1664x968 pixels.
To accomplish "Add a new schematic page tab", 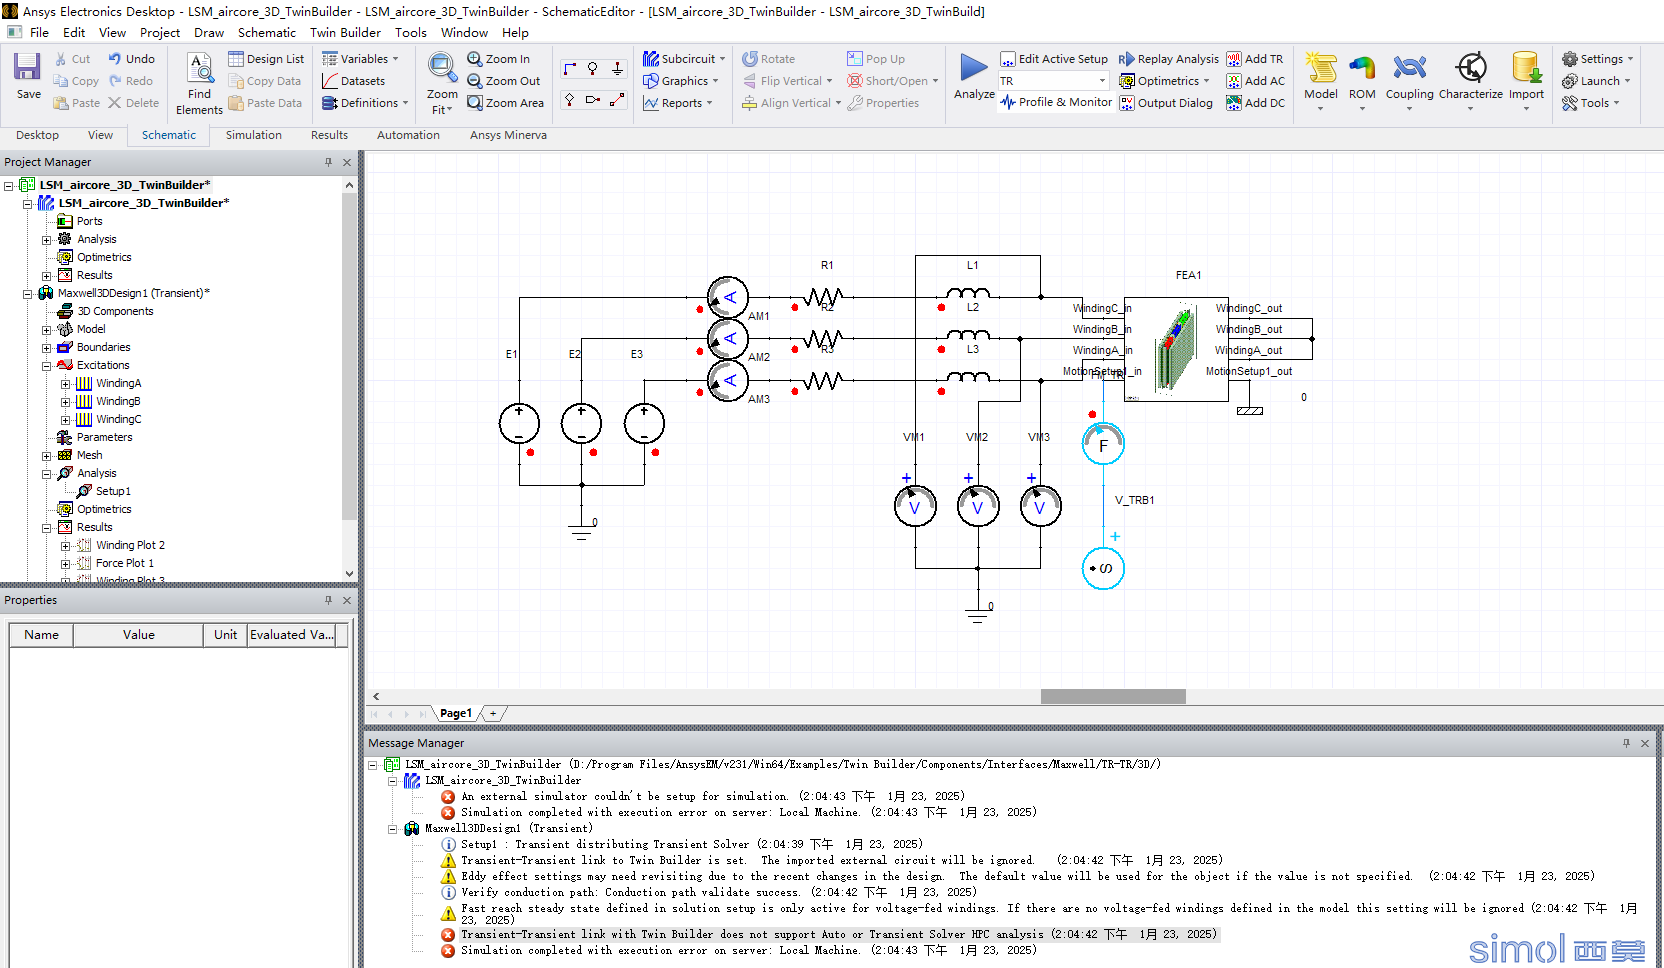I will (x=492, y=713).
